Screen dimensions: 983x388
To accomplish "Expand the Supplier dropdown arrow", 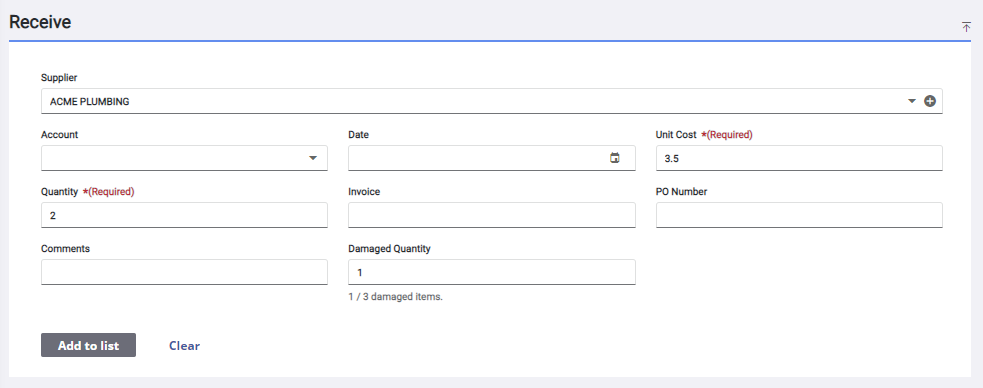I will [912, 101].
